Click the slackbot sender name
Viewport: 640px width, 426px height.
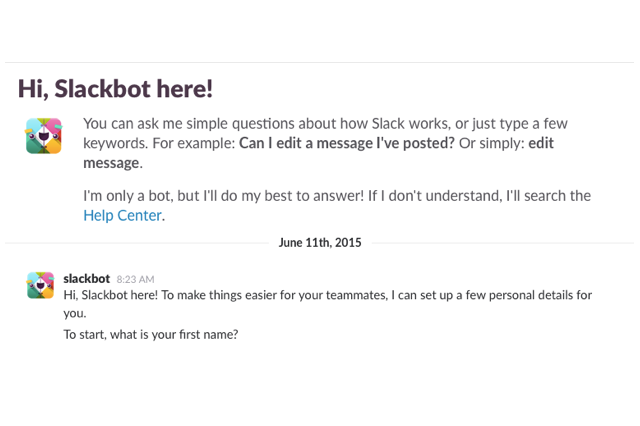(x=87, y=279)
